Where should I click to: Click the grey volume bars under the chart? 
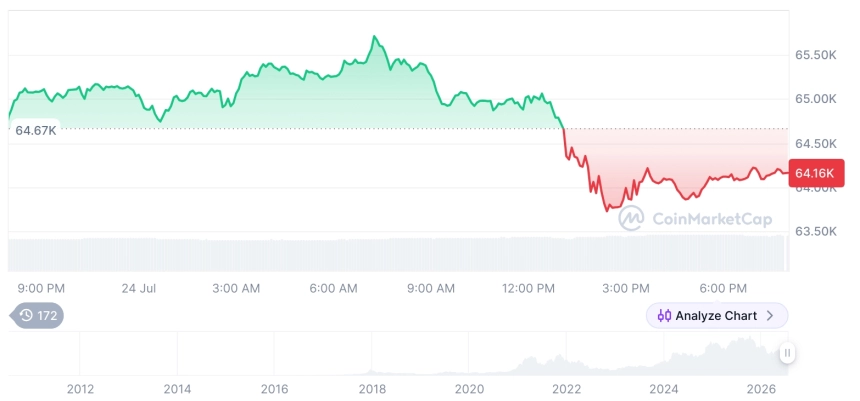[x=398, y=254]
